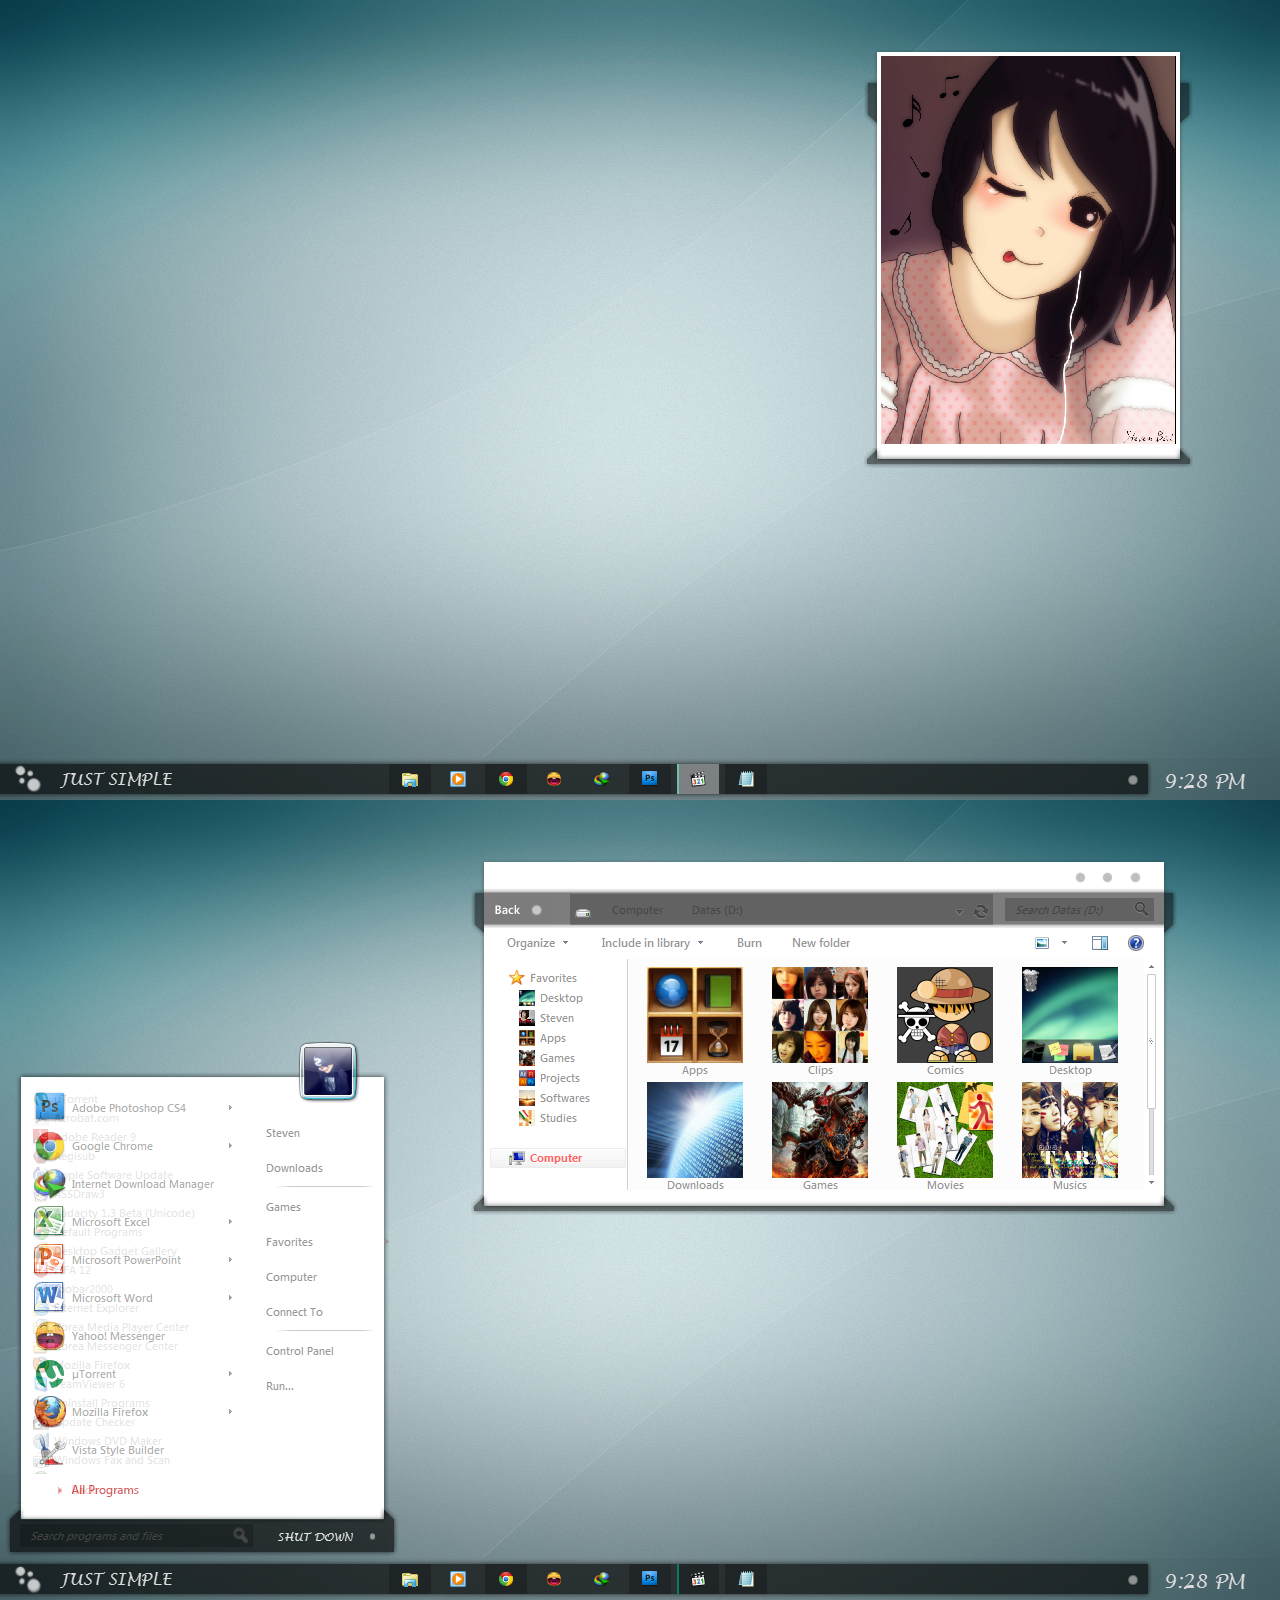
Task: Click the refresh icon in Explorer address bar
Action: 981,911
